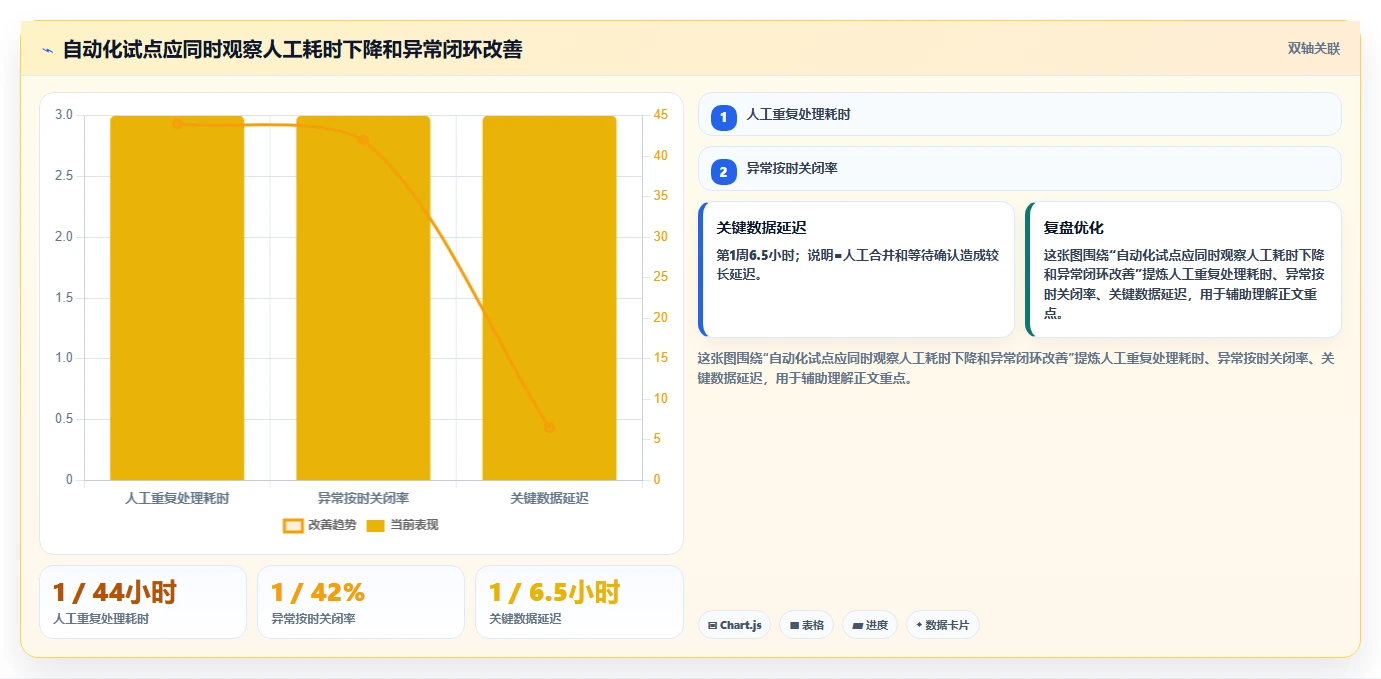
Task: Click the trend line point above 异常按时关闭率
Action: pyautogui.click(x=363, y=140)
